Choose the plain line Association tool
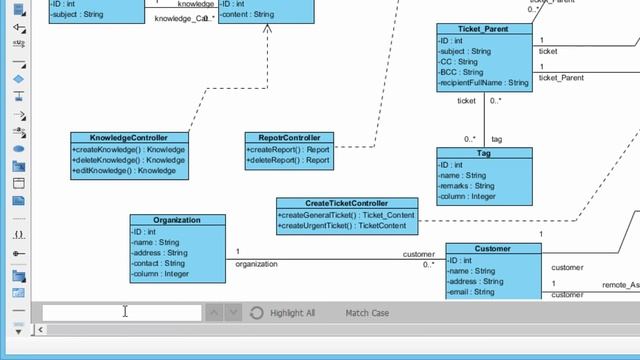 19,64
